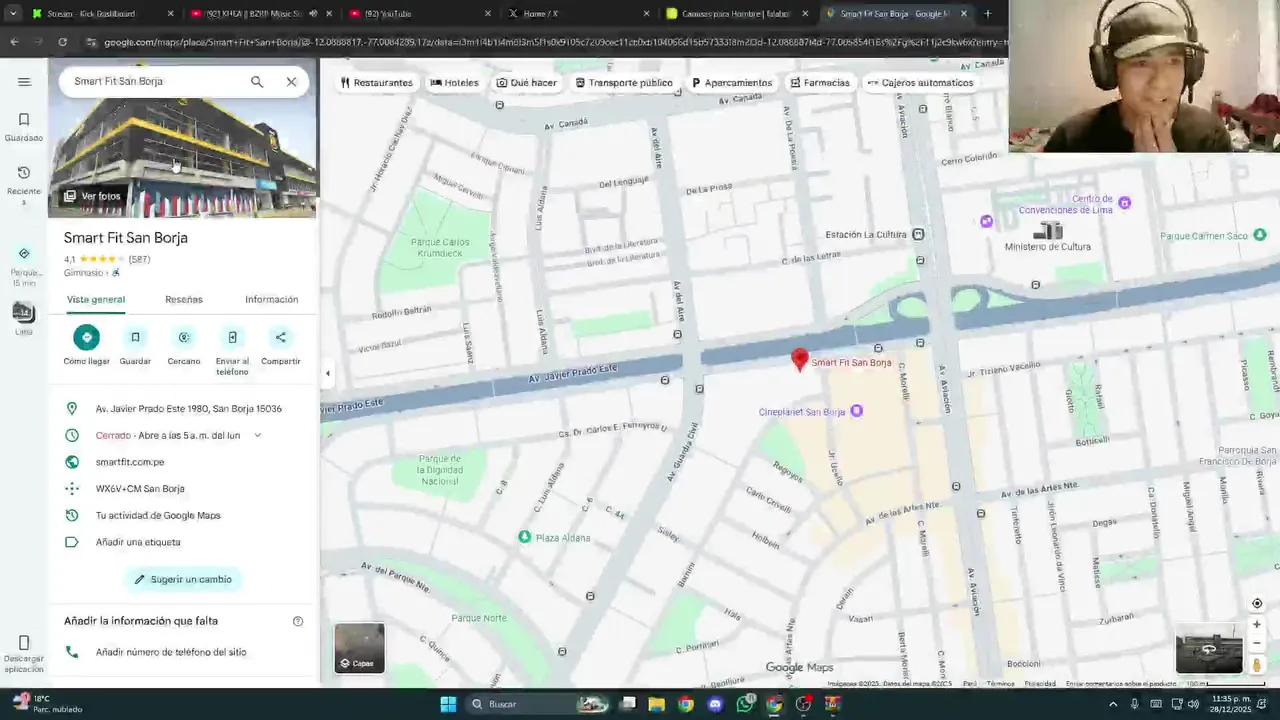This screenshot has height=720, width=1280.
Task: Open WhatsApp from the taskbar
Action: [745, 704]
